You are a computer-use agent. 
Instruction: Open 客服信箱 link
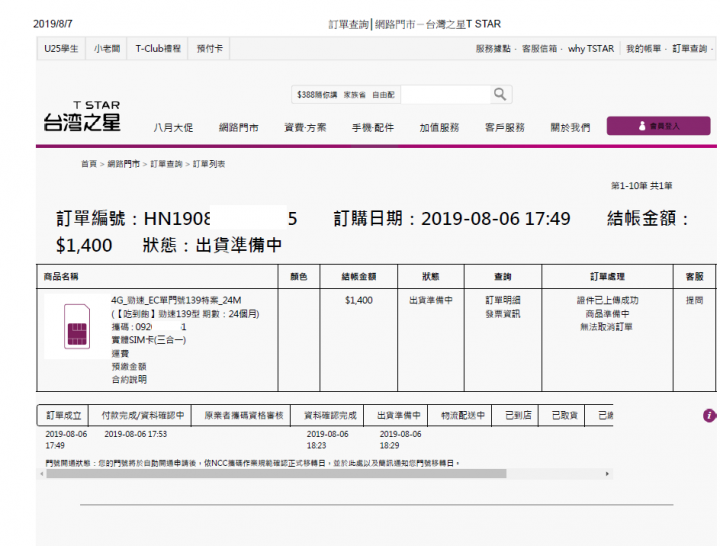(540, 49)
